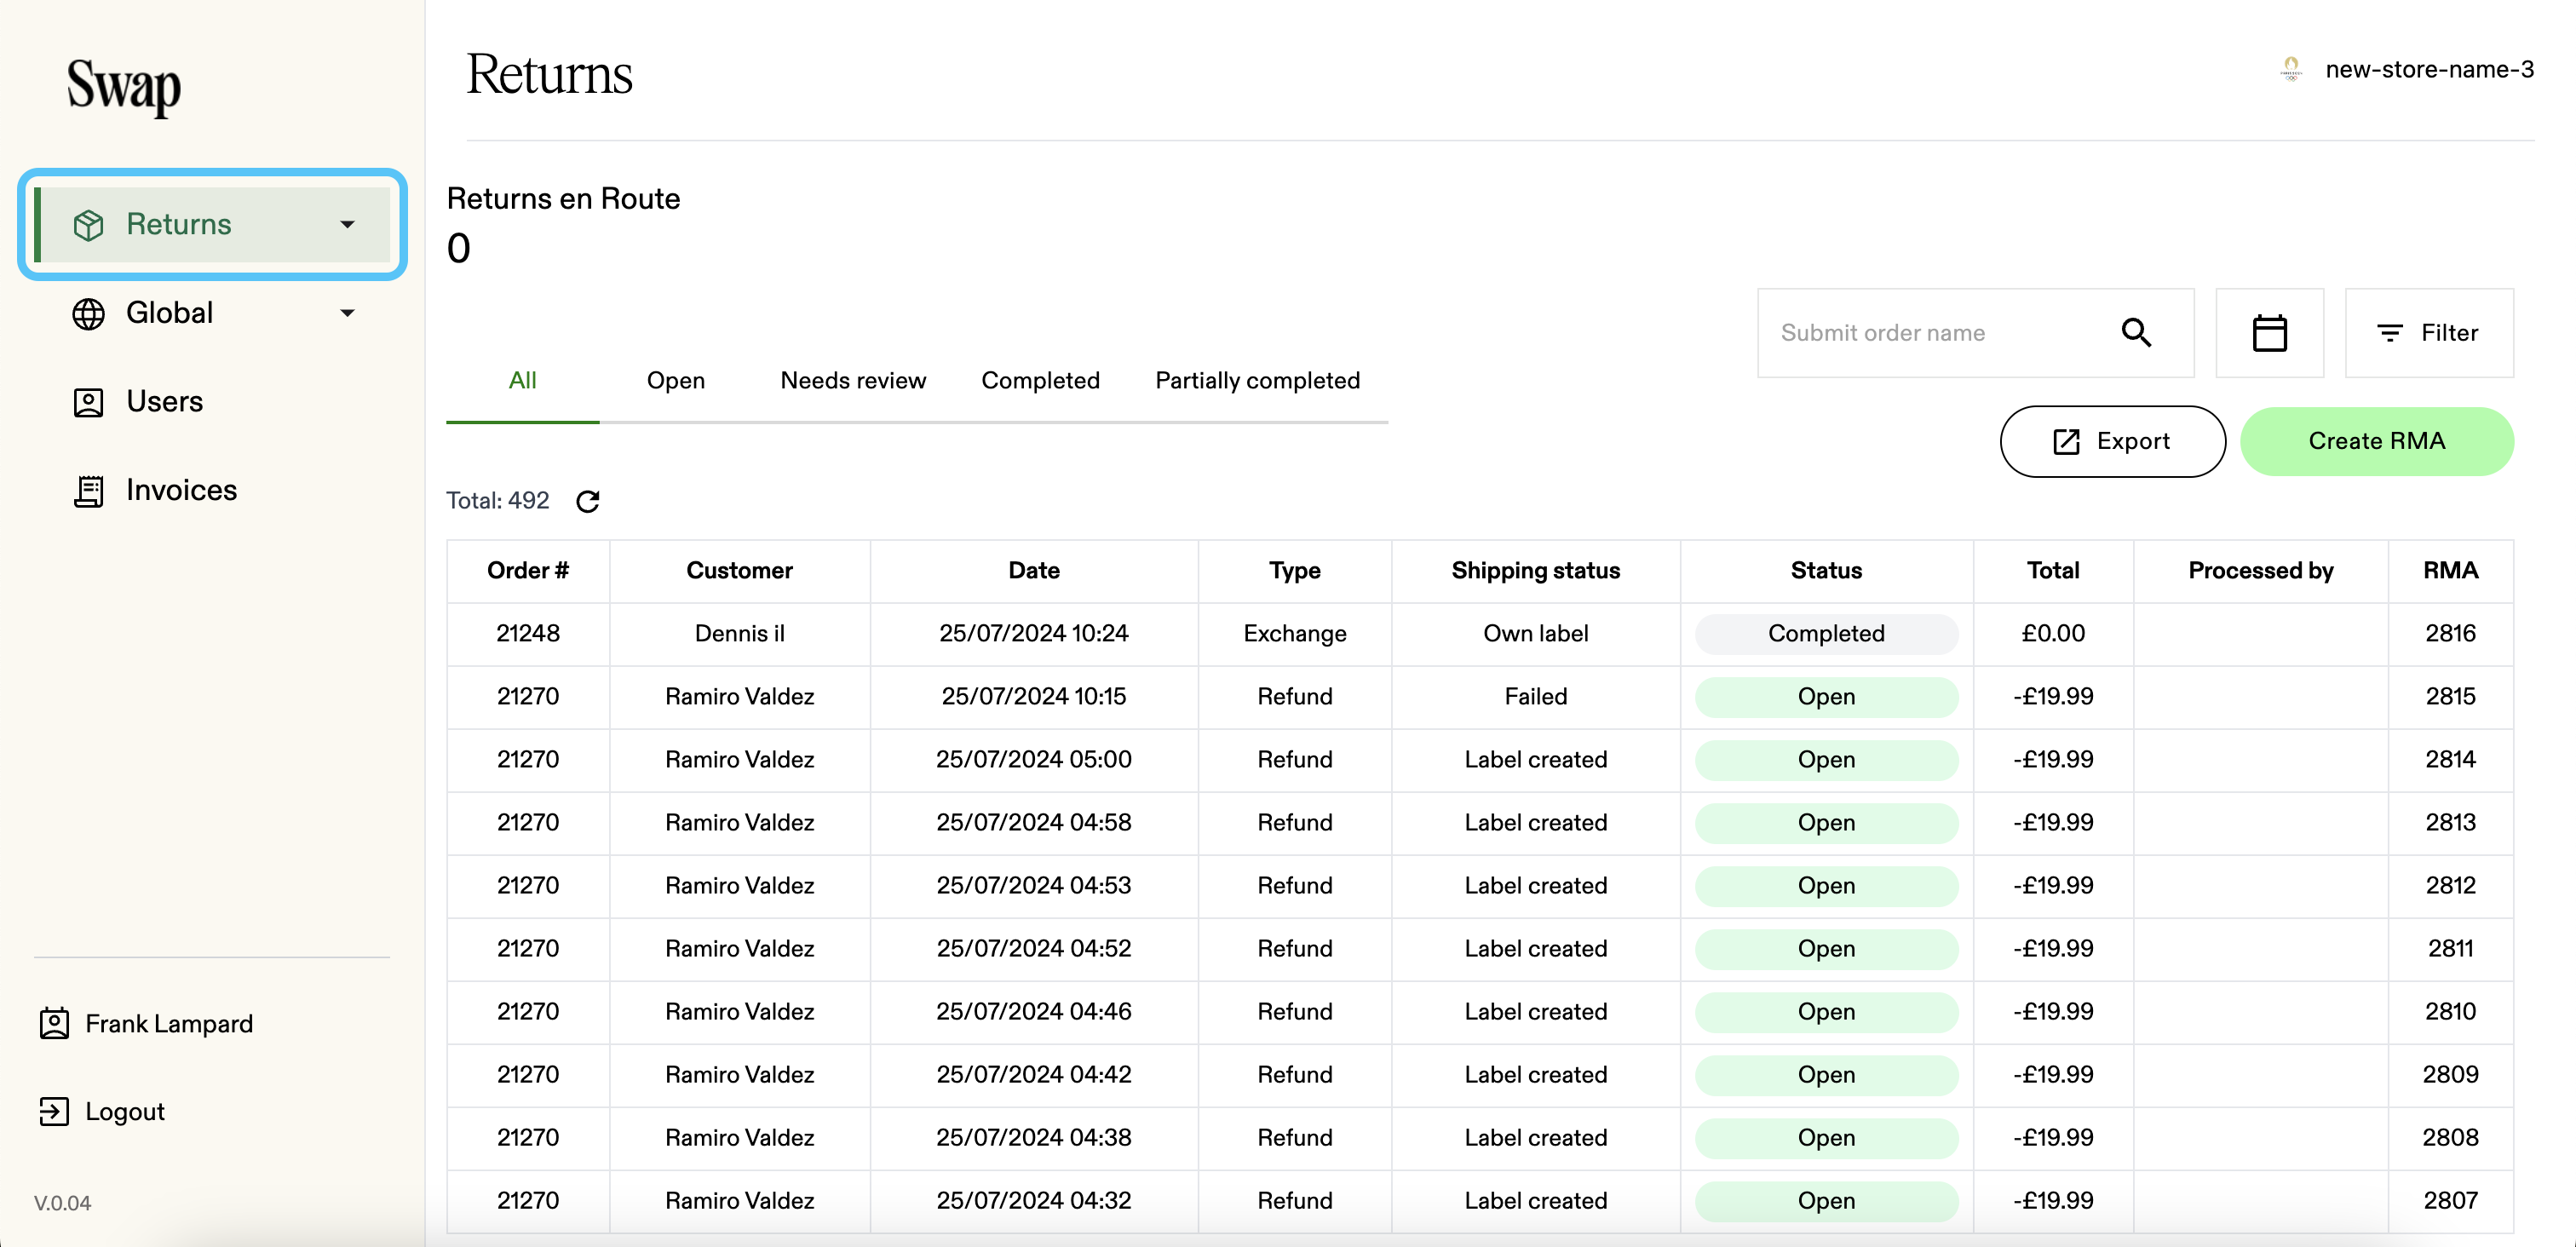The height and width of the screenshot is (1247, 2576).
Task: Click the £0.00 total cell
Action: click(2052, 634)
